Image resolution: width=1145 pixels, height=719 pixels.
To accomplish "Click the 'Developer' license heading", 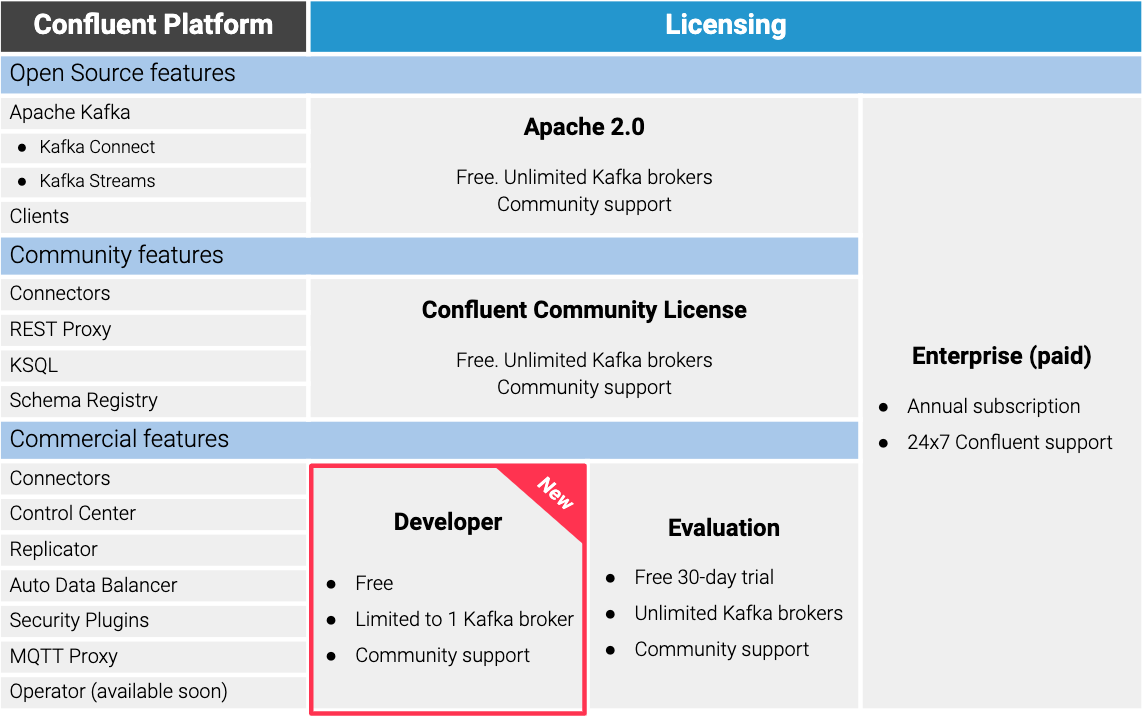I will [448, 523].
